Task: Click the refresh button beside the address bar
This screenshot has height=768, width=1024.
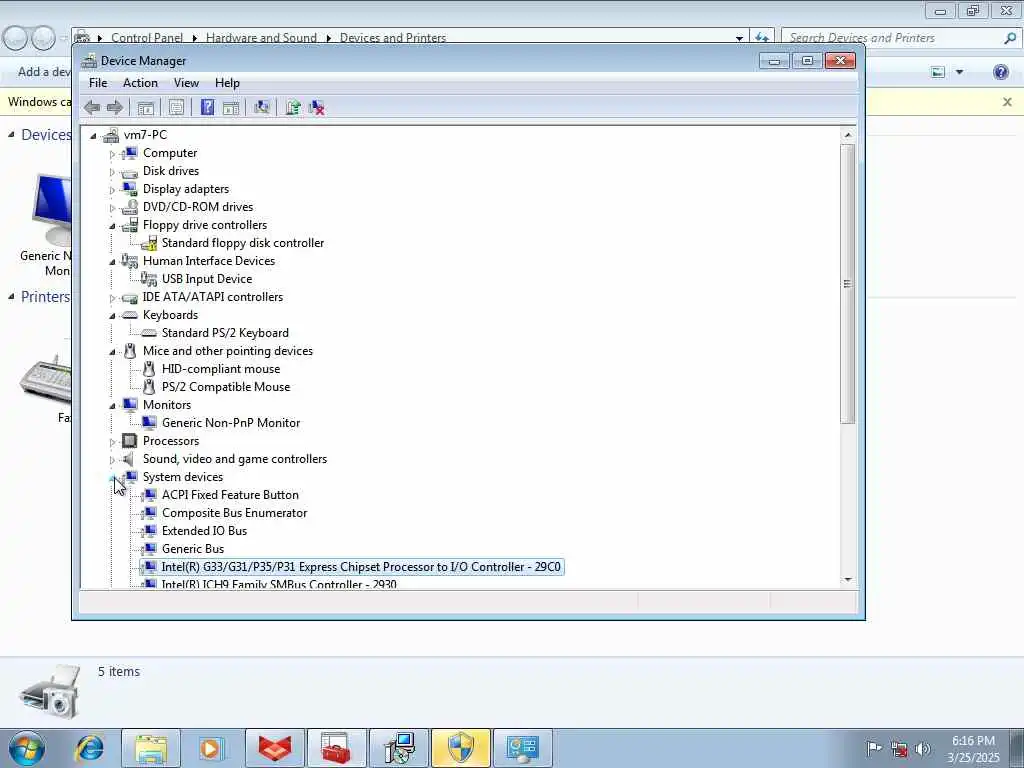Action: 761,38
